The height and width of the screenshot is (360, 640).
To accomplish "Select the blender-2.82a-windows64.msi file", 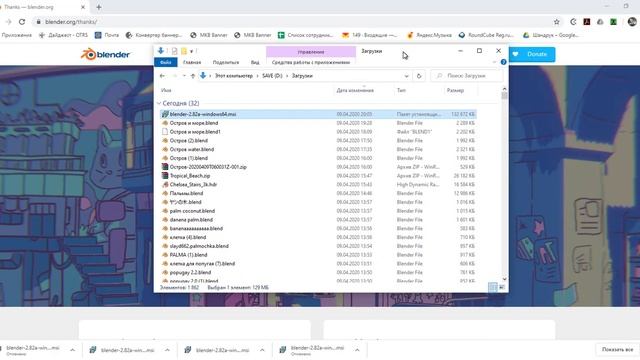I will pyautogui.click(x=318, y=114).
